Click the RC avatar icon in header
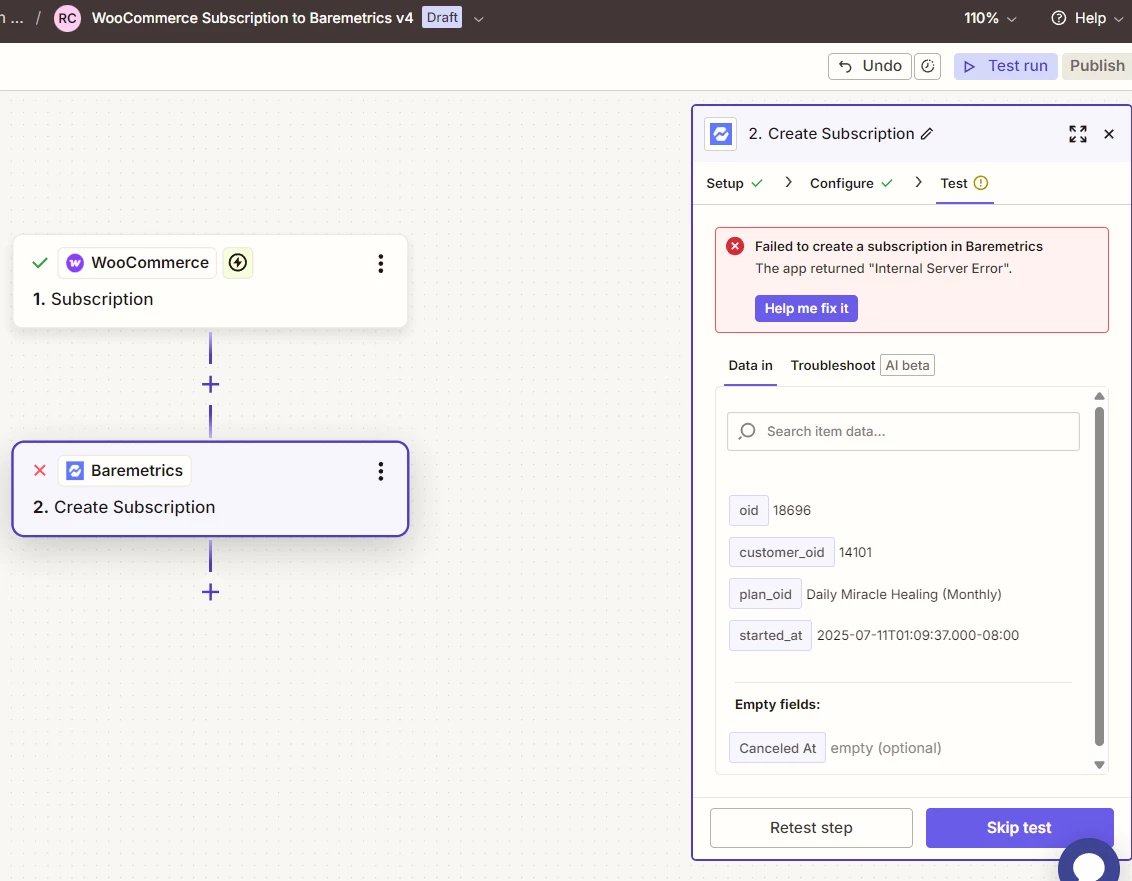The height and width of the screenshot is (881, 1132). [x=67, y=18]
